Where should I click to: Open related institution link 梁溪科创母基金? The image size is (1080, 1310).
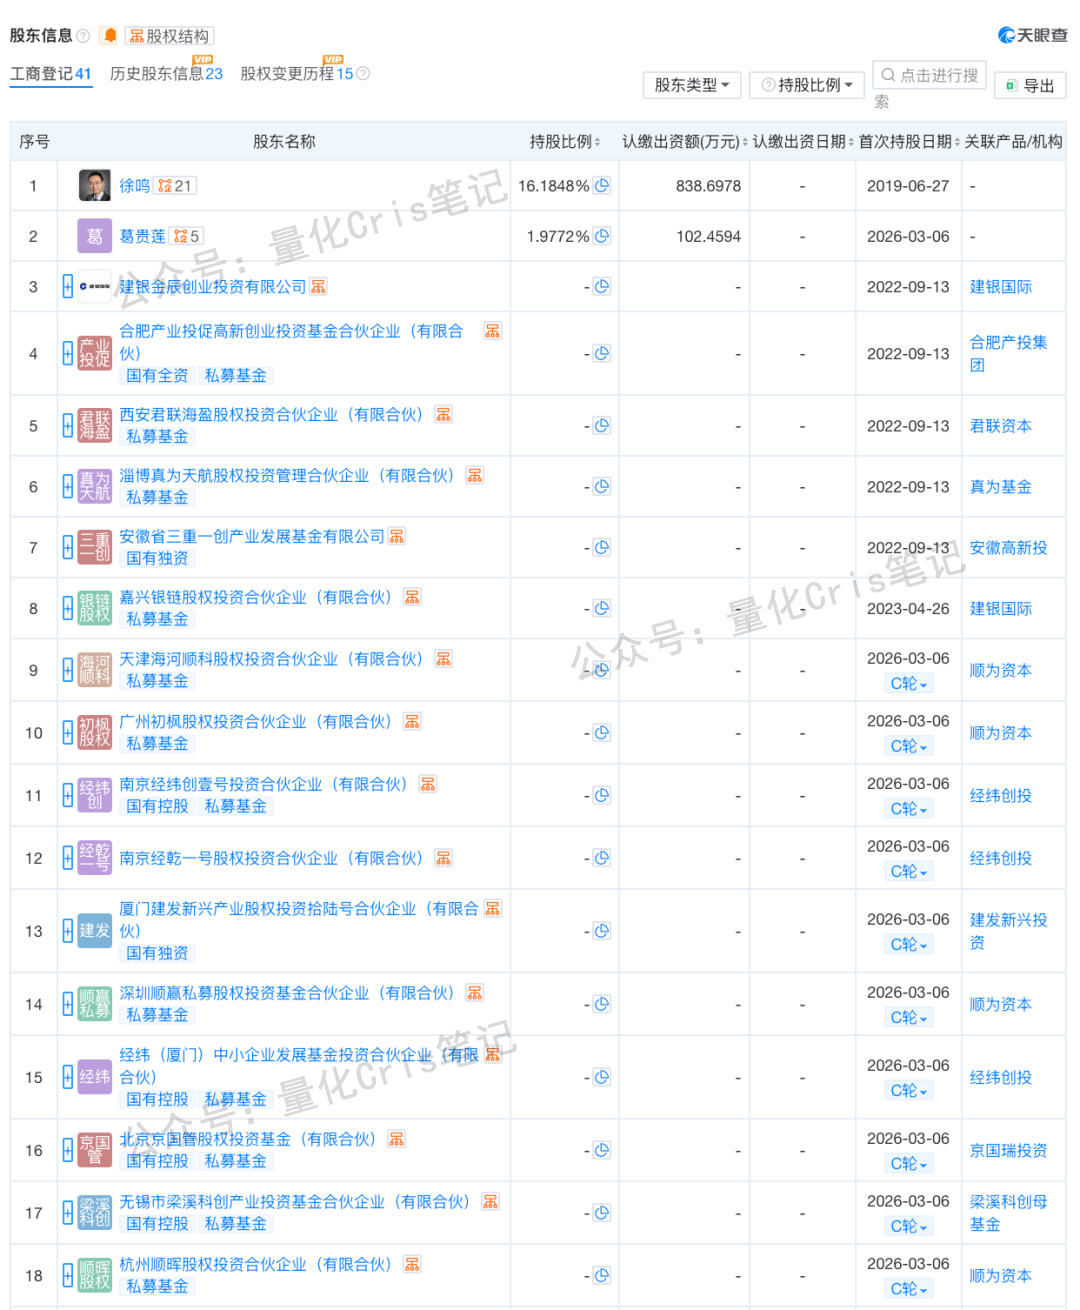tap(1008, 1213)
